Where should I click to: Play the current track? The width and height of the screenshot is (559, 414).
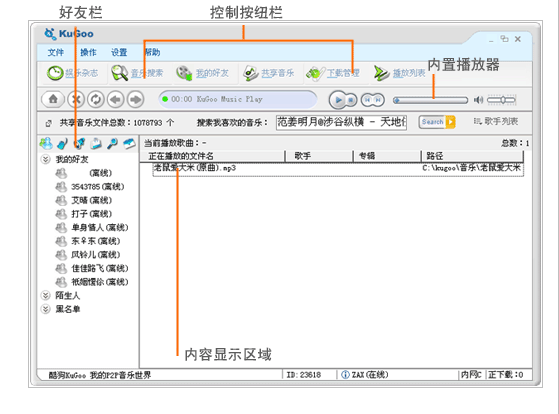[x=338, y=100]
